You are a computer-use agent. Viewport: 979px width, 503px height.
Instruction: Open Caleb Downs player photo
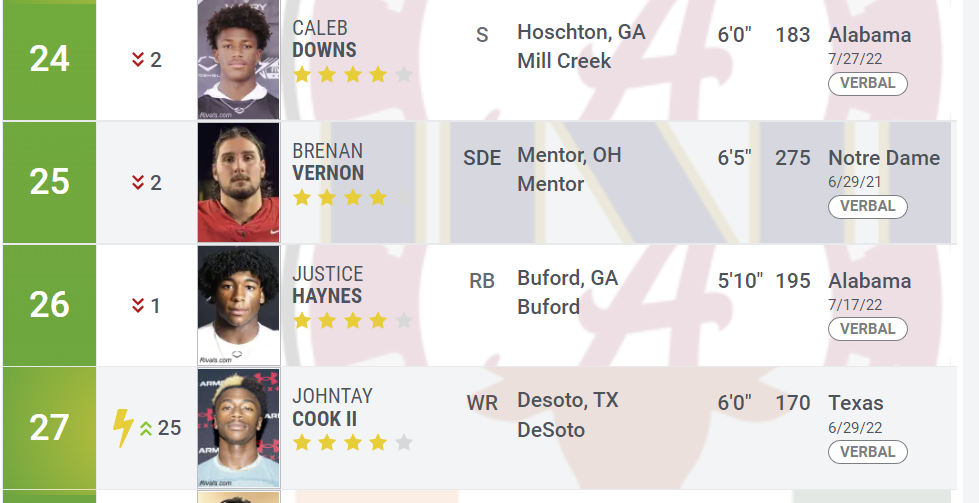pyautogui.click(x=239, y=59)
